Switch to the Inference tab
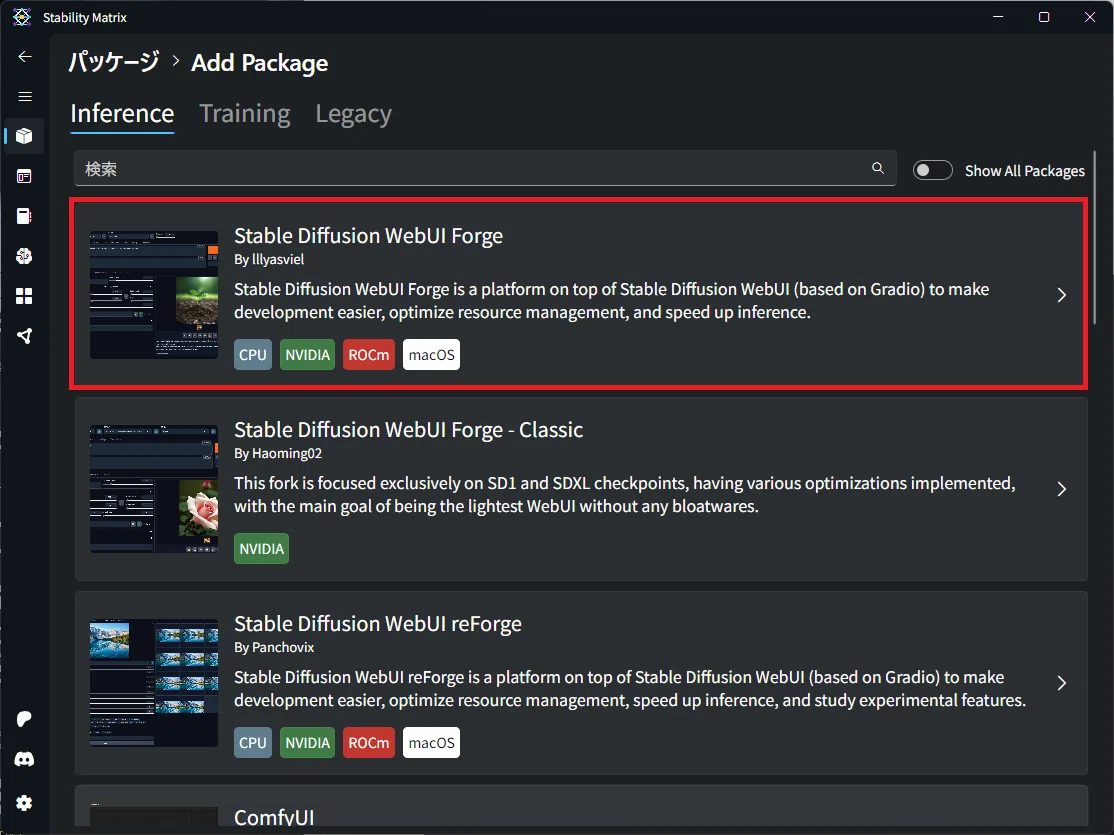The height and width of the screenshot is (835, 1114). coord(122,114)
